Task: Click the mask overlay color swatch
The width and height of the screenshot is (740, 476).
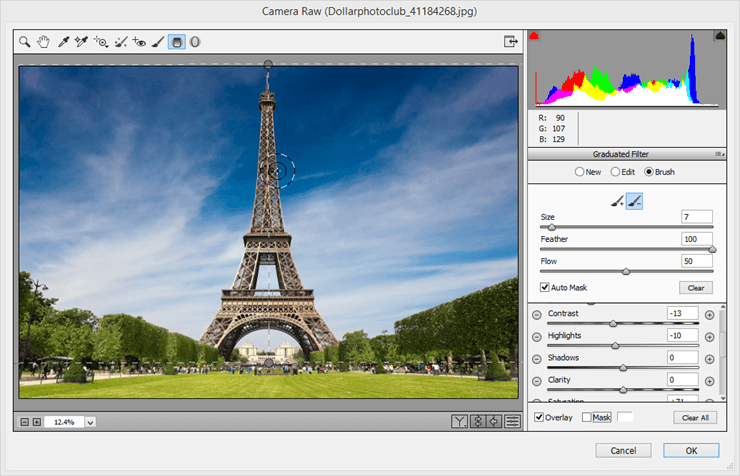Action: [624, 417]
